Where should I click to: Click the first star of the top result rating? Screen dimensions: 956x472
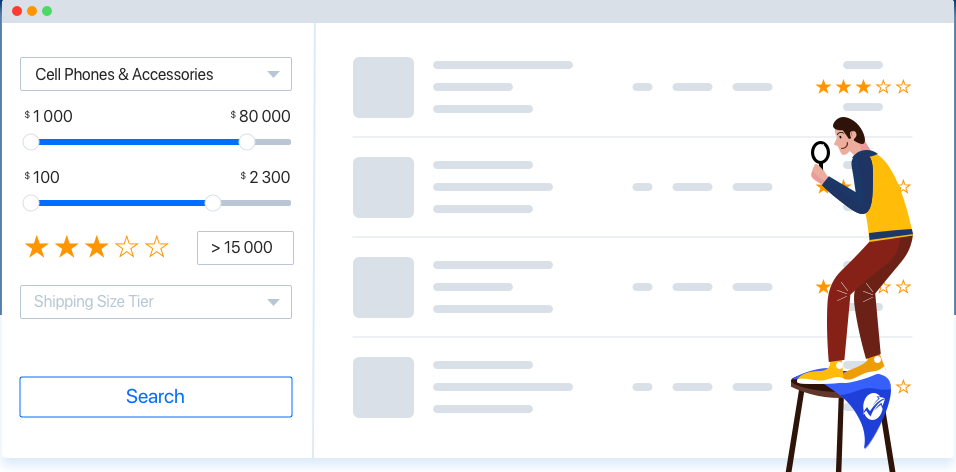pyautogui.click(x=824, y=87)
